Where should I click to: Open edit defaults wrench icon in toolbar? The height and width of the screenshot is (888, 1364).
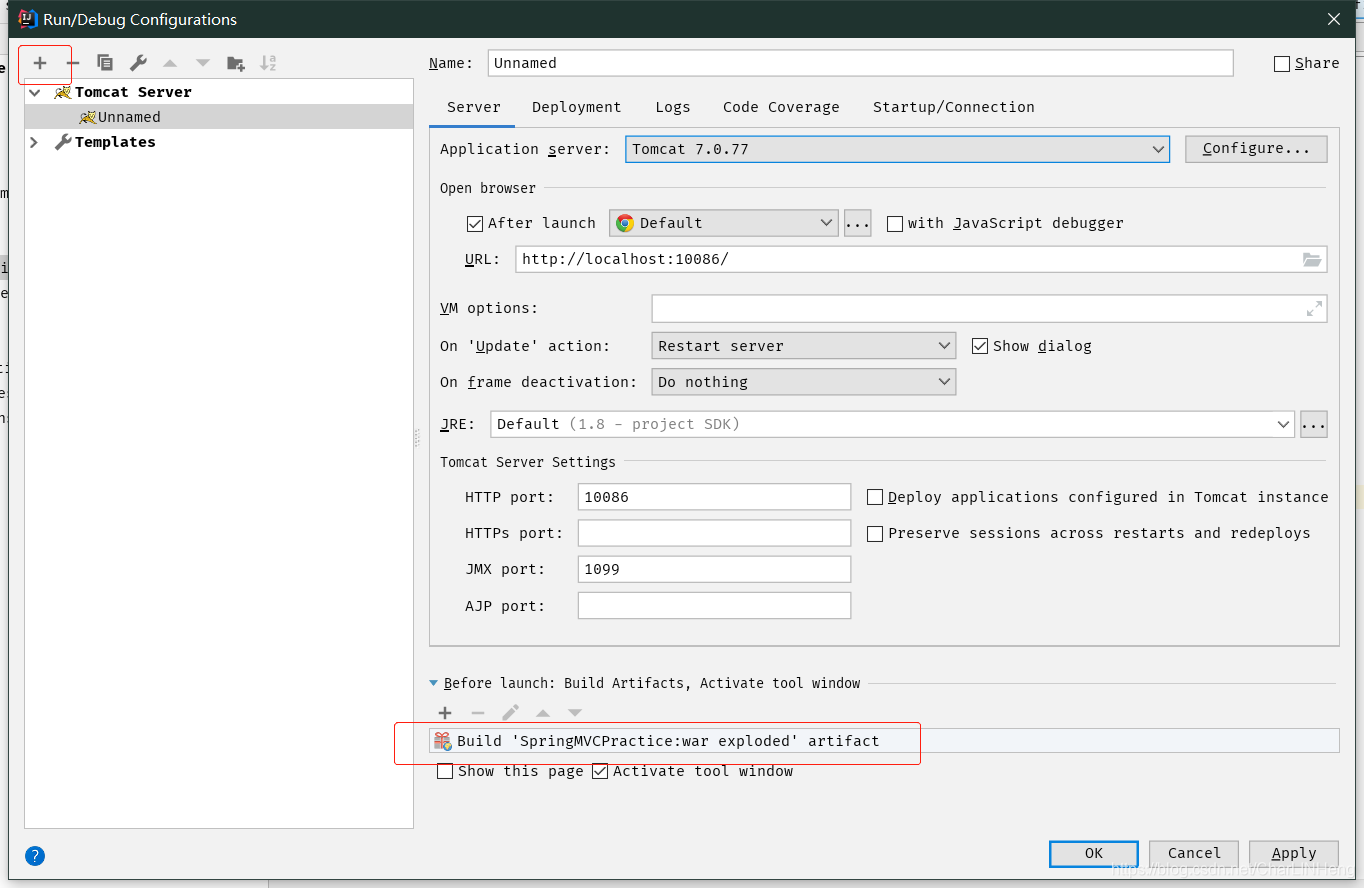point(138,63)
